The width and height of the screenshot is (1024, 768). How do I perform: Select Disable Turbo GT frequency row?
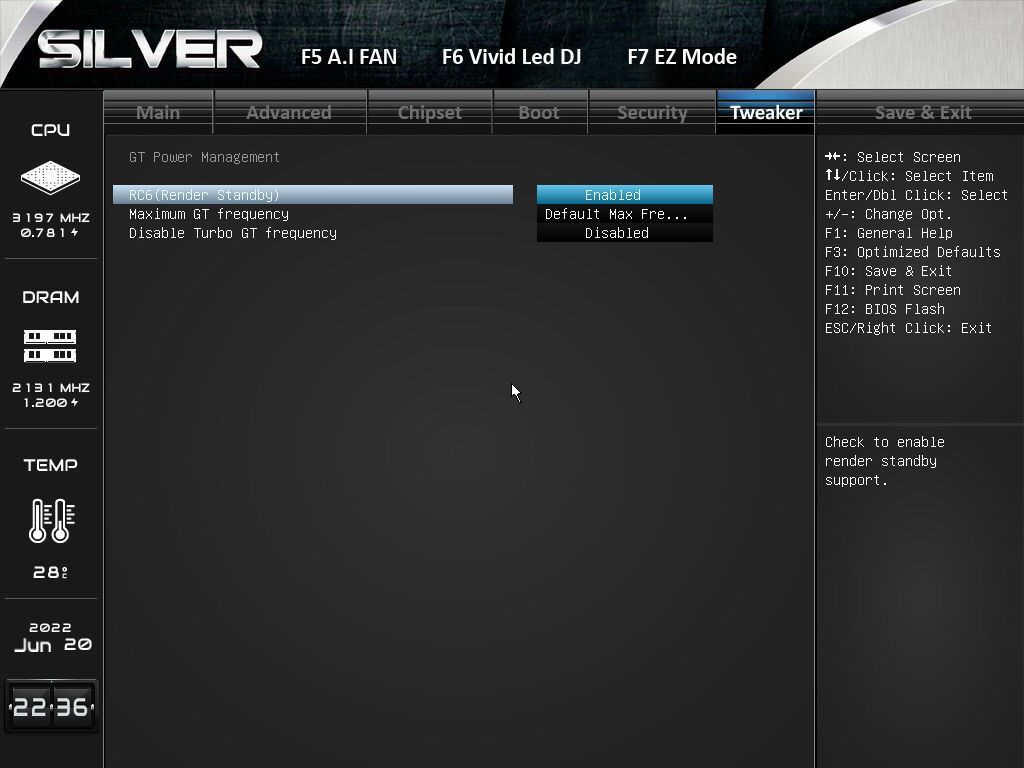coord(313,232)
